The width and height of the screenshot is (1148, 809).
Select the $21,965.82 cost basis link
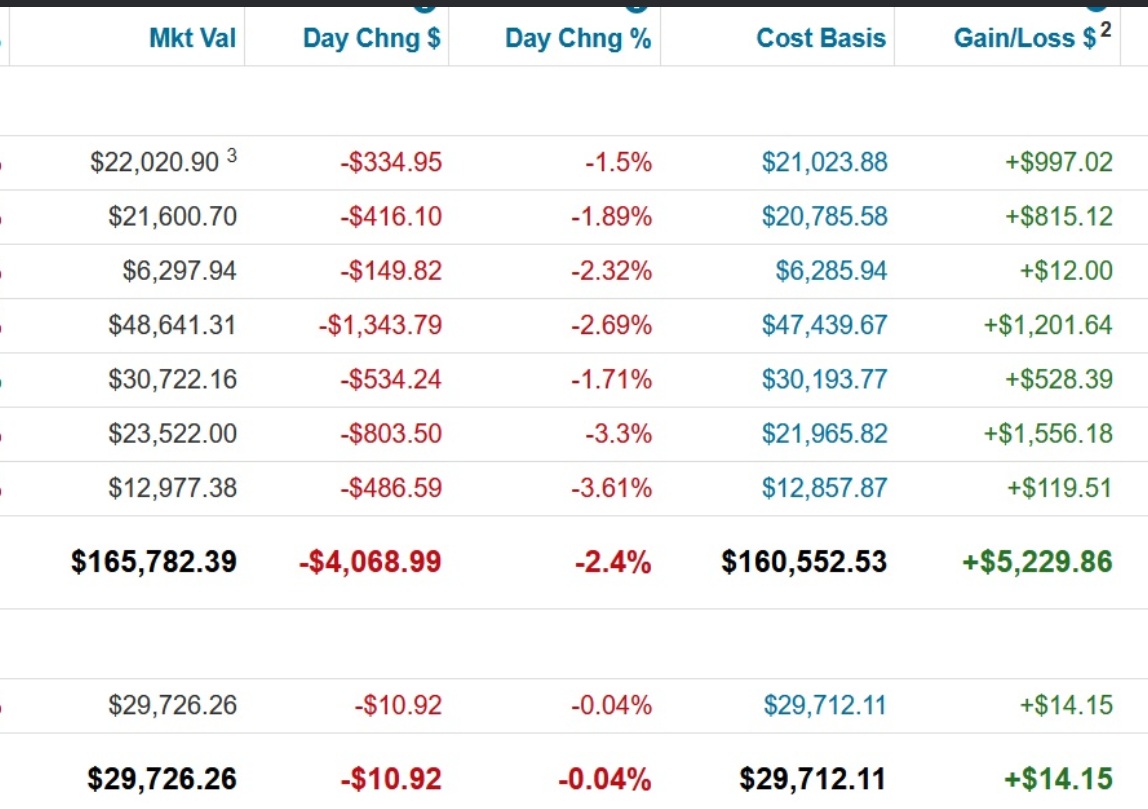[x=824, y=433]
